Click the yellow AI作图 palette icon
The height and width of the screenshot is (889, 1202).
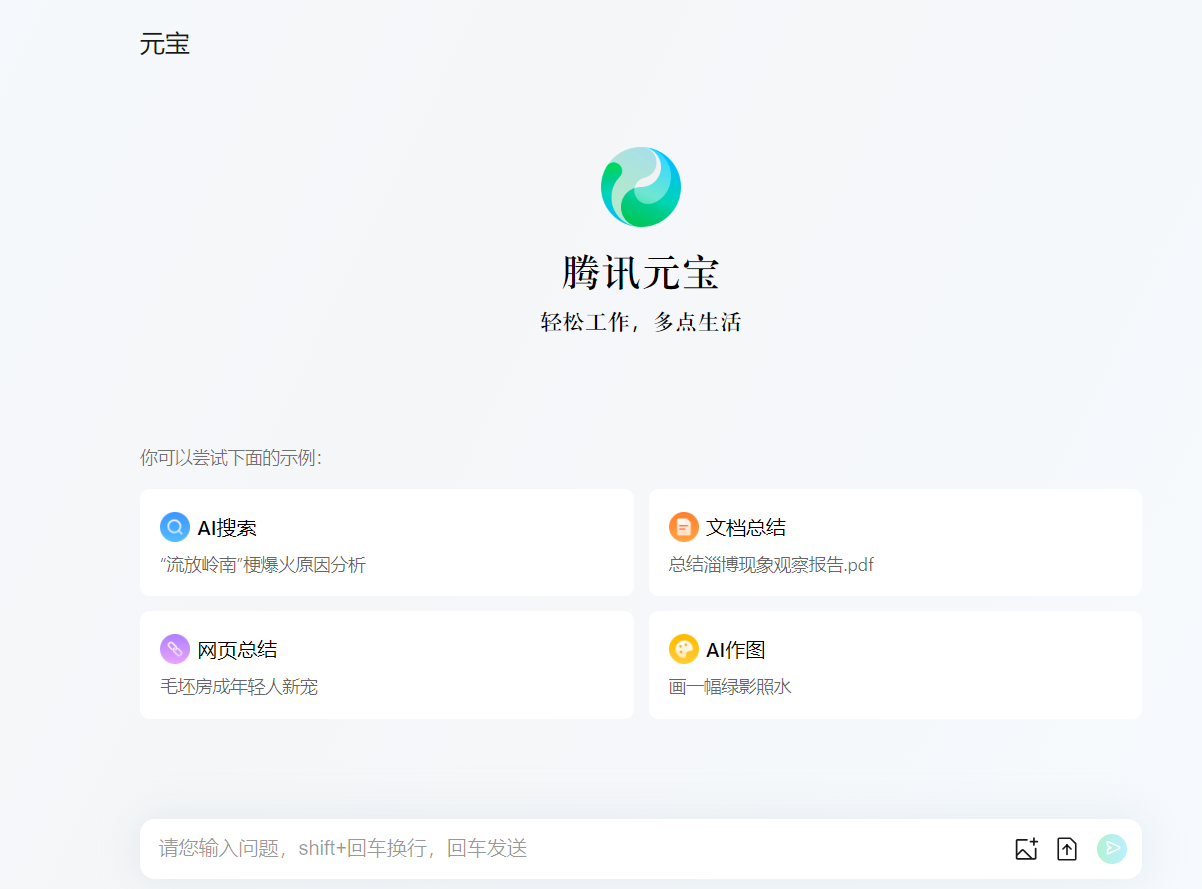[683, 648]
